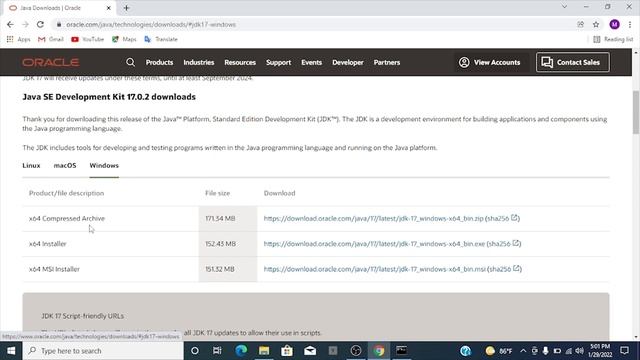
Task: Open the Products menu
Action: coord(159,62)
